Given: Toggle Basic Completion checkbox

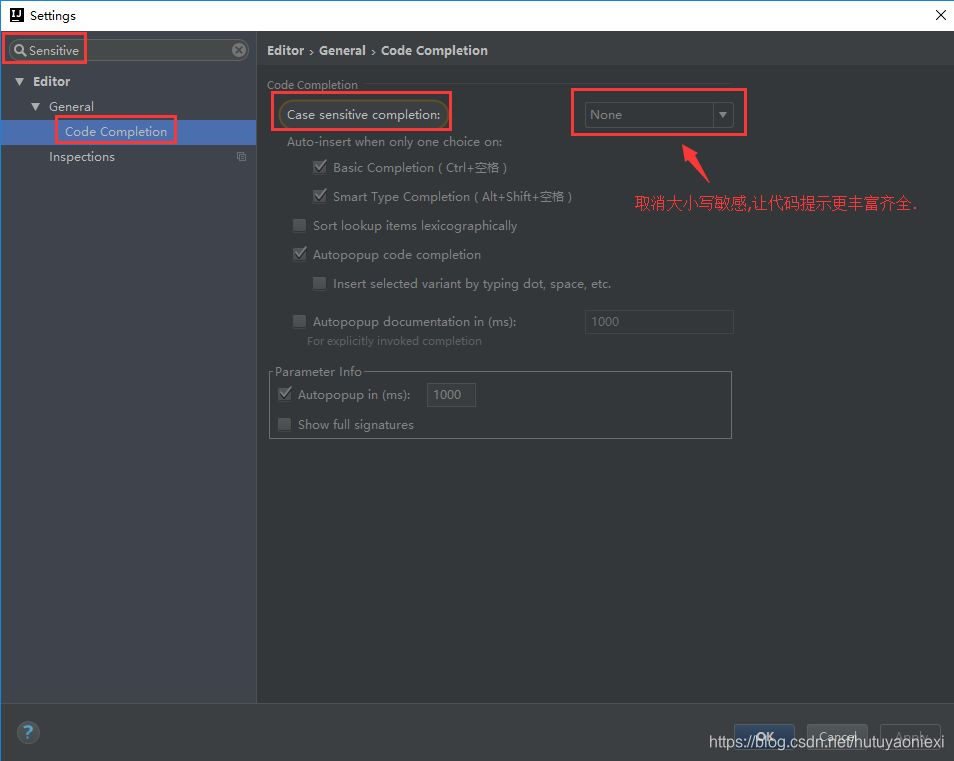Looking at the screenshot, I should (x=319, y=167).
